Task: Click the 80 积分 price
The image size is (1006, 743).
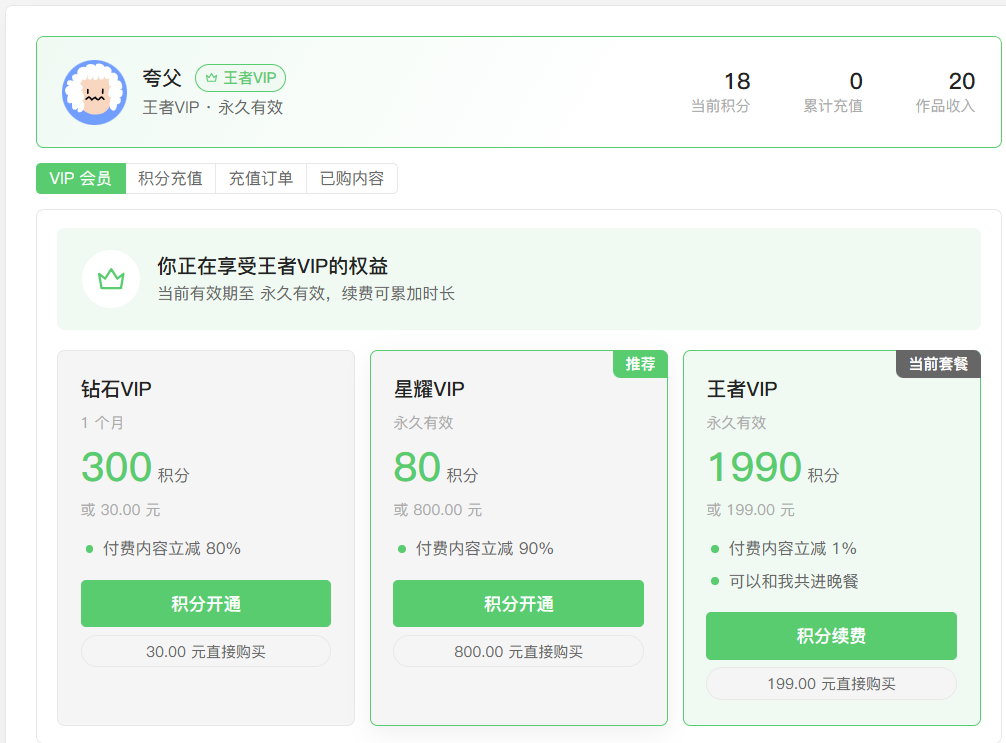Action: click(x=436, y=467)
